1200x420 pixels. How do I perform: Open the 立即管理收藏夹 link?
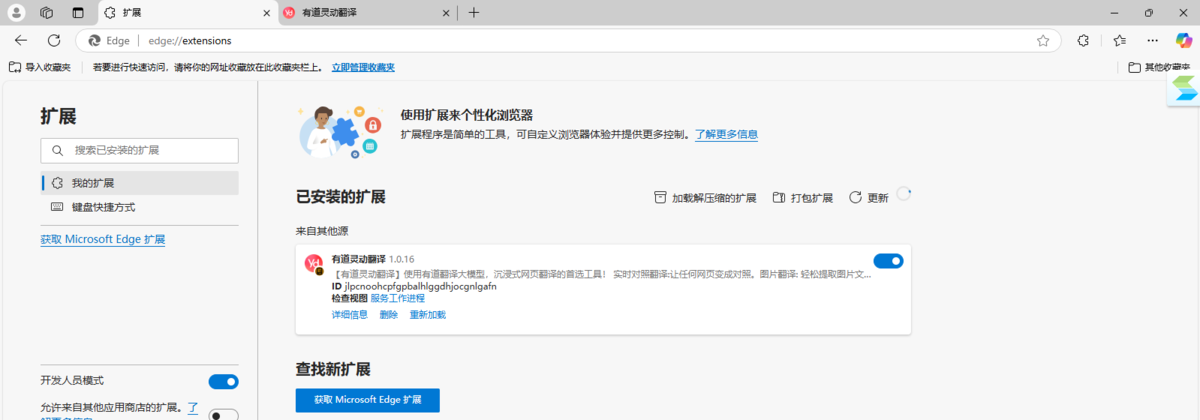point(363,67)
